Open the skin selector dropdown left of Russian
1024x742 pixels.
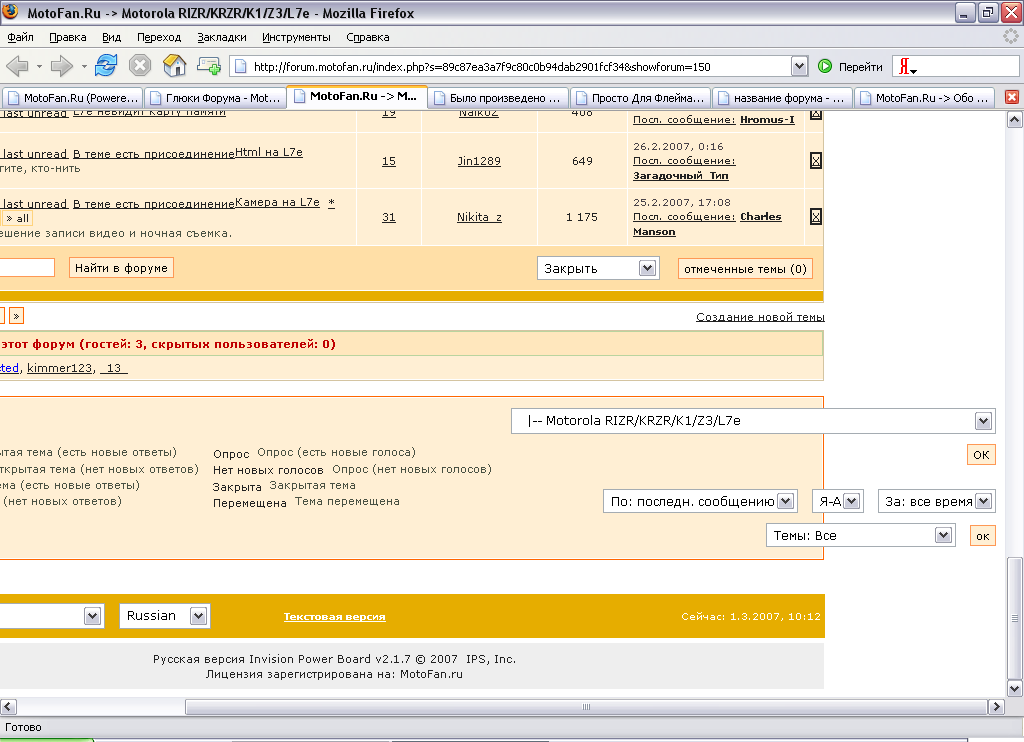[51, 616]
